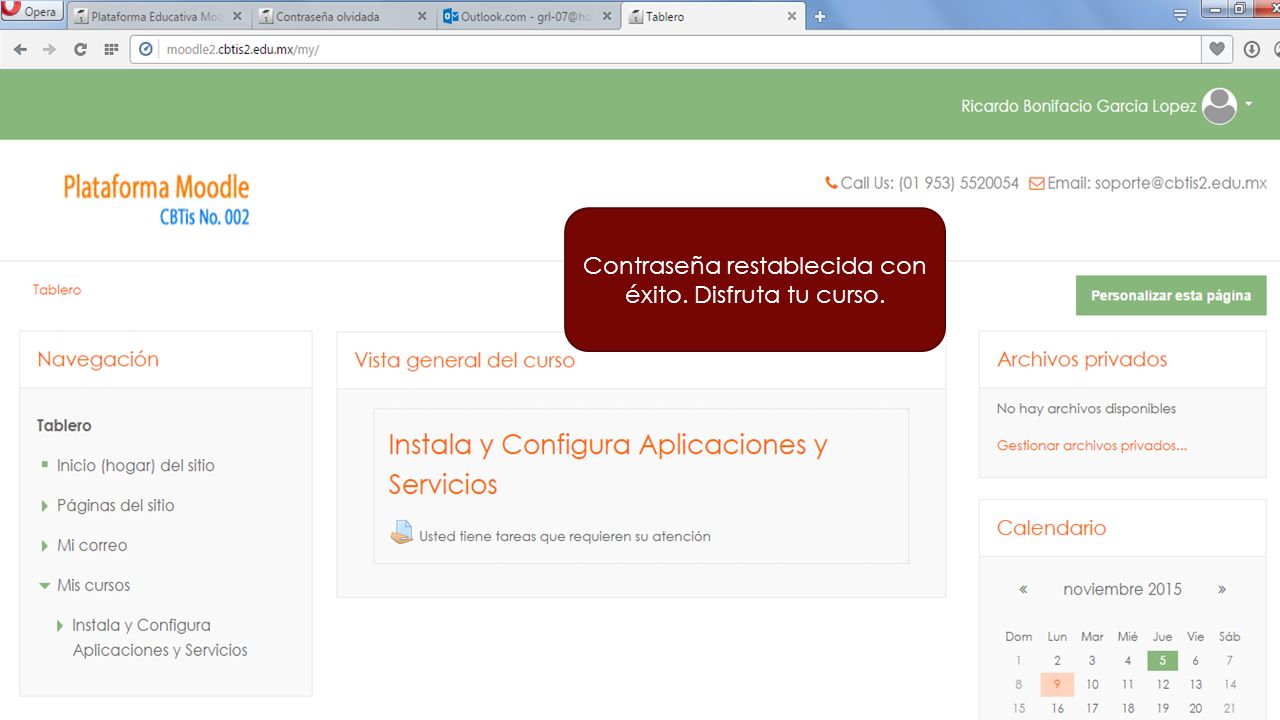Open a new tab with plus button

point(820,16)
